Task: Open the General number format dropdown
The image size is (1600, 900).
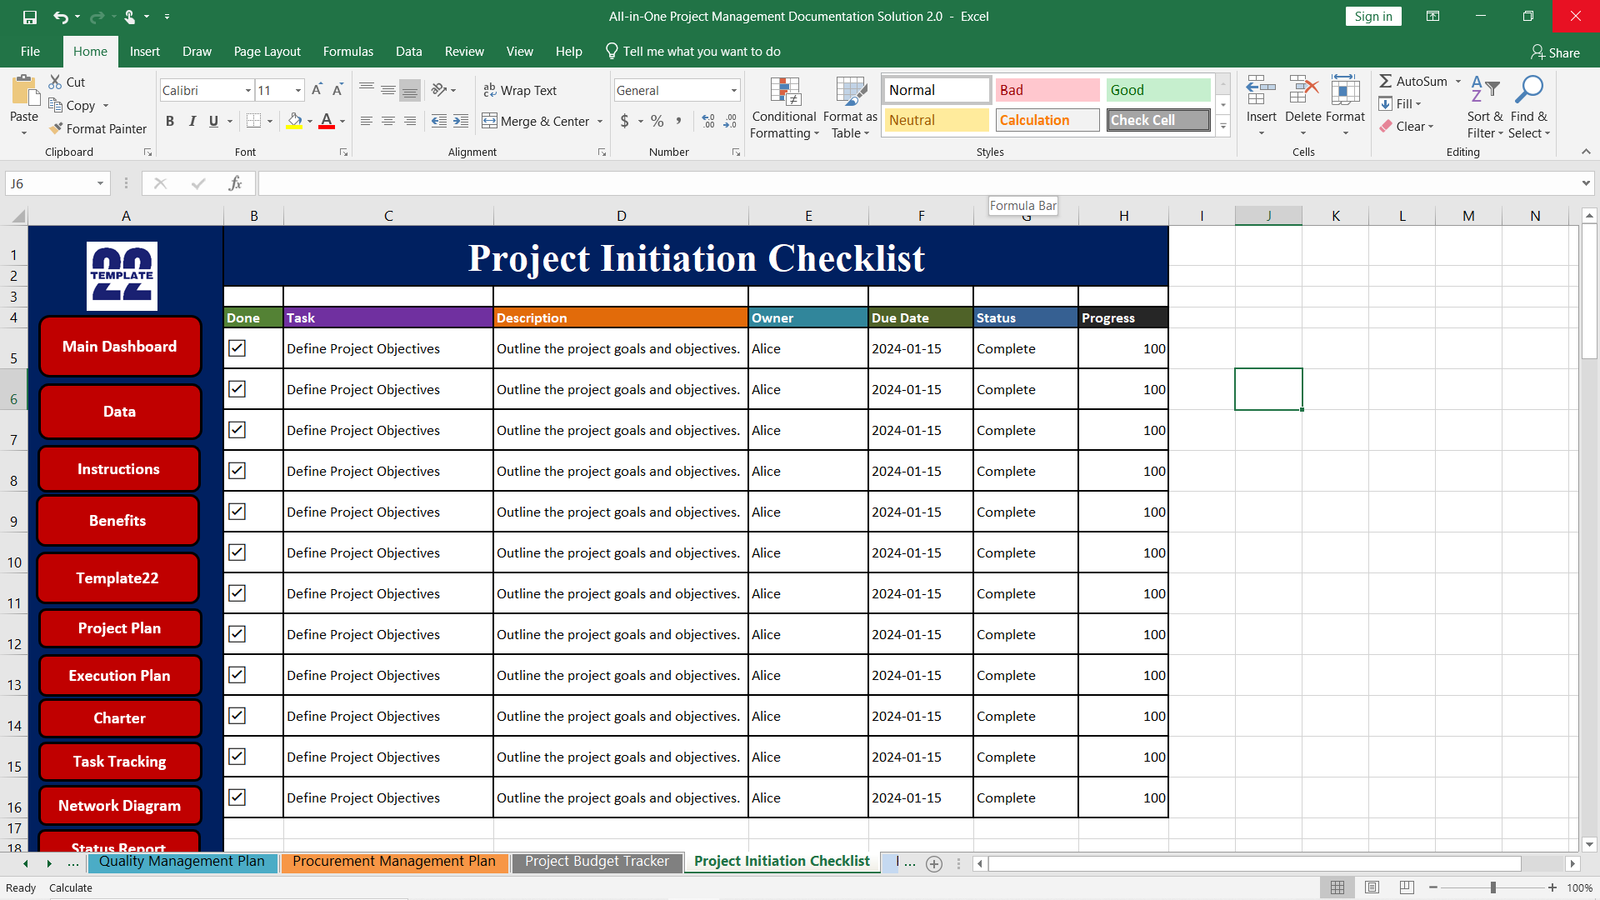Action: point(734,90)
